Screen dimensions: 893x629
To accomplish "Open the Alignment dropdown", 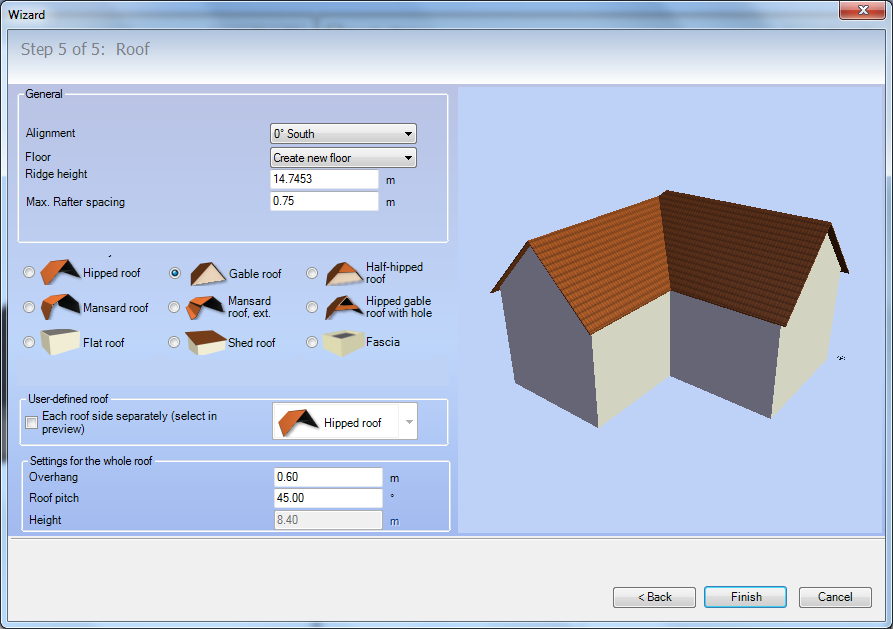I will (x=343, y=134).
